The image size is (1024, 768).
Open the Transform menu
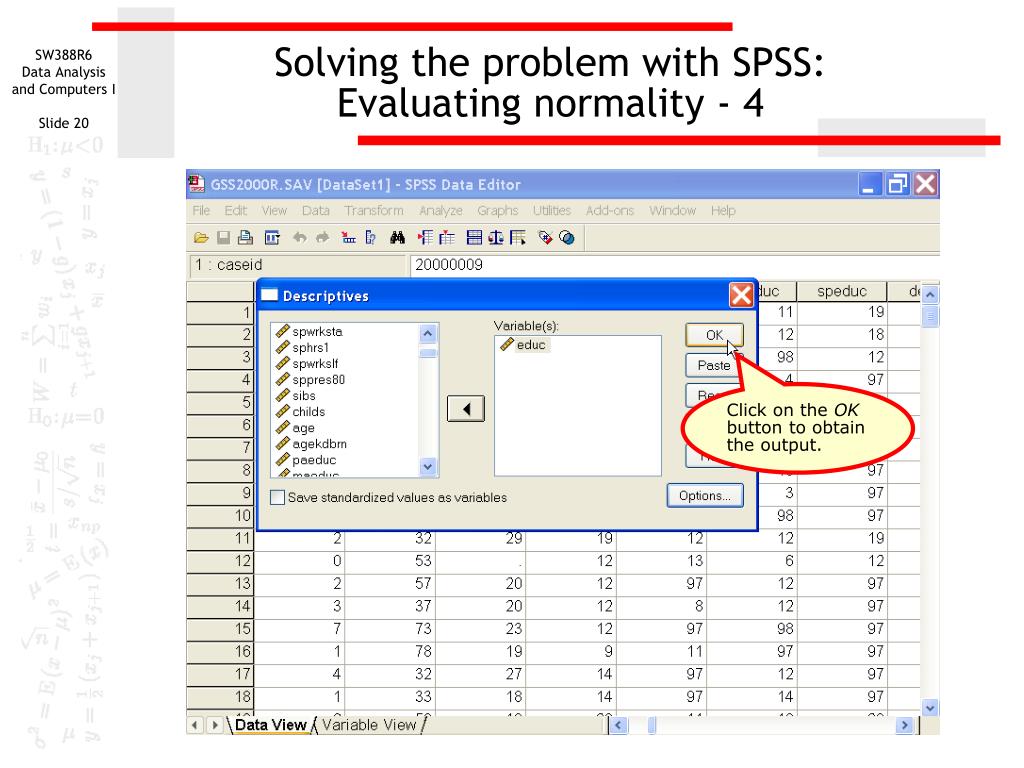coord(374,210)
